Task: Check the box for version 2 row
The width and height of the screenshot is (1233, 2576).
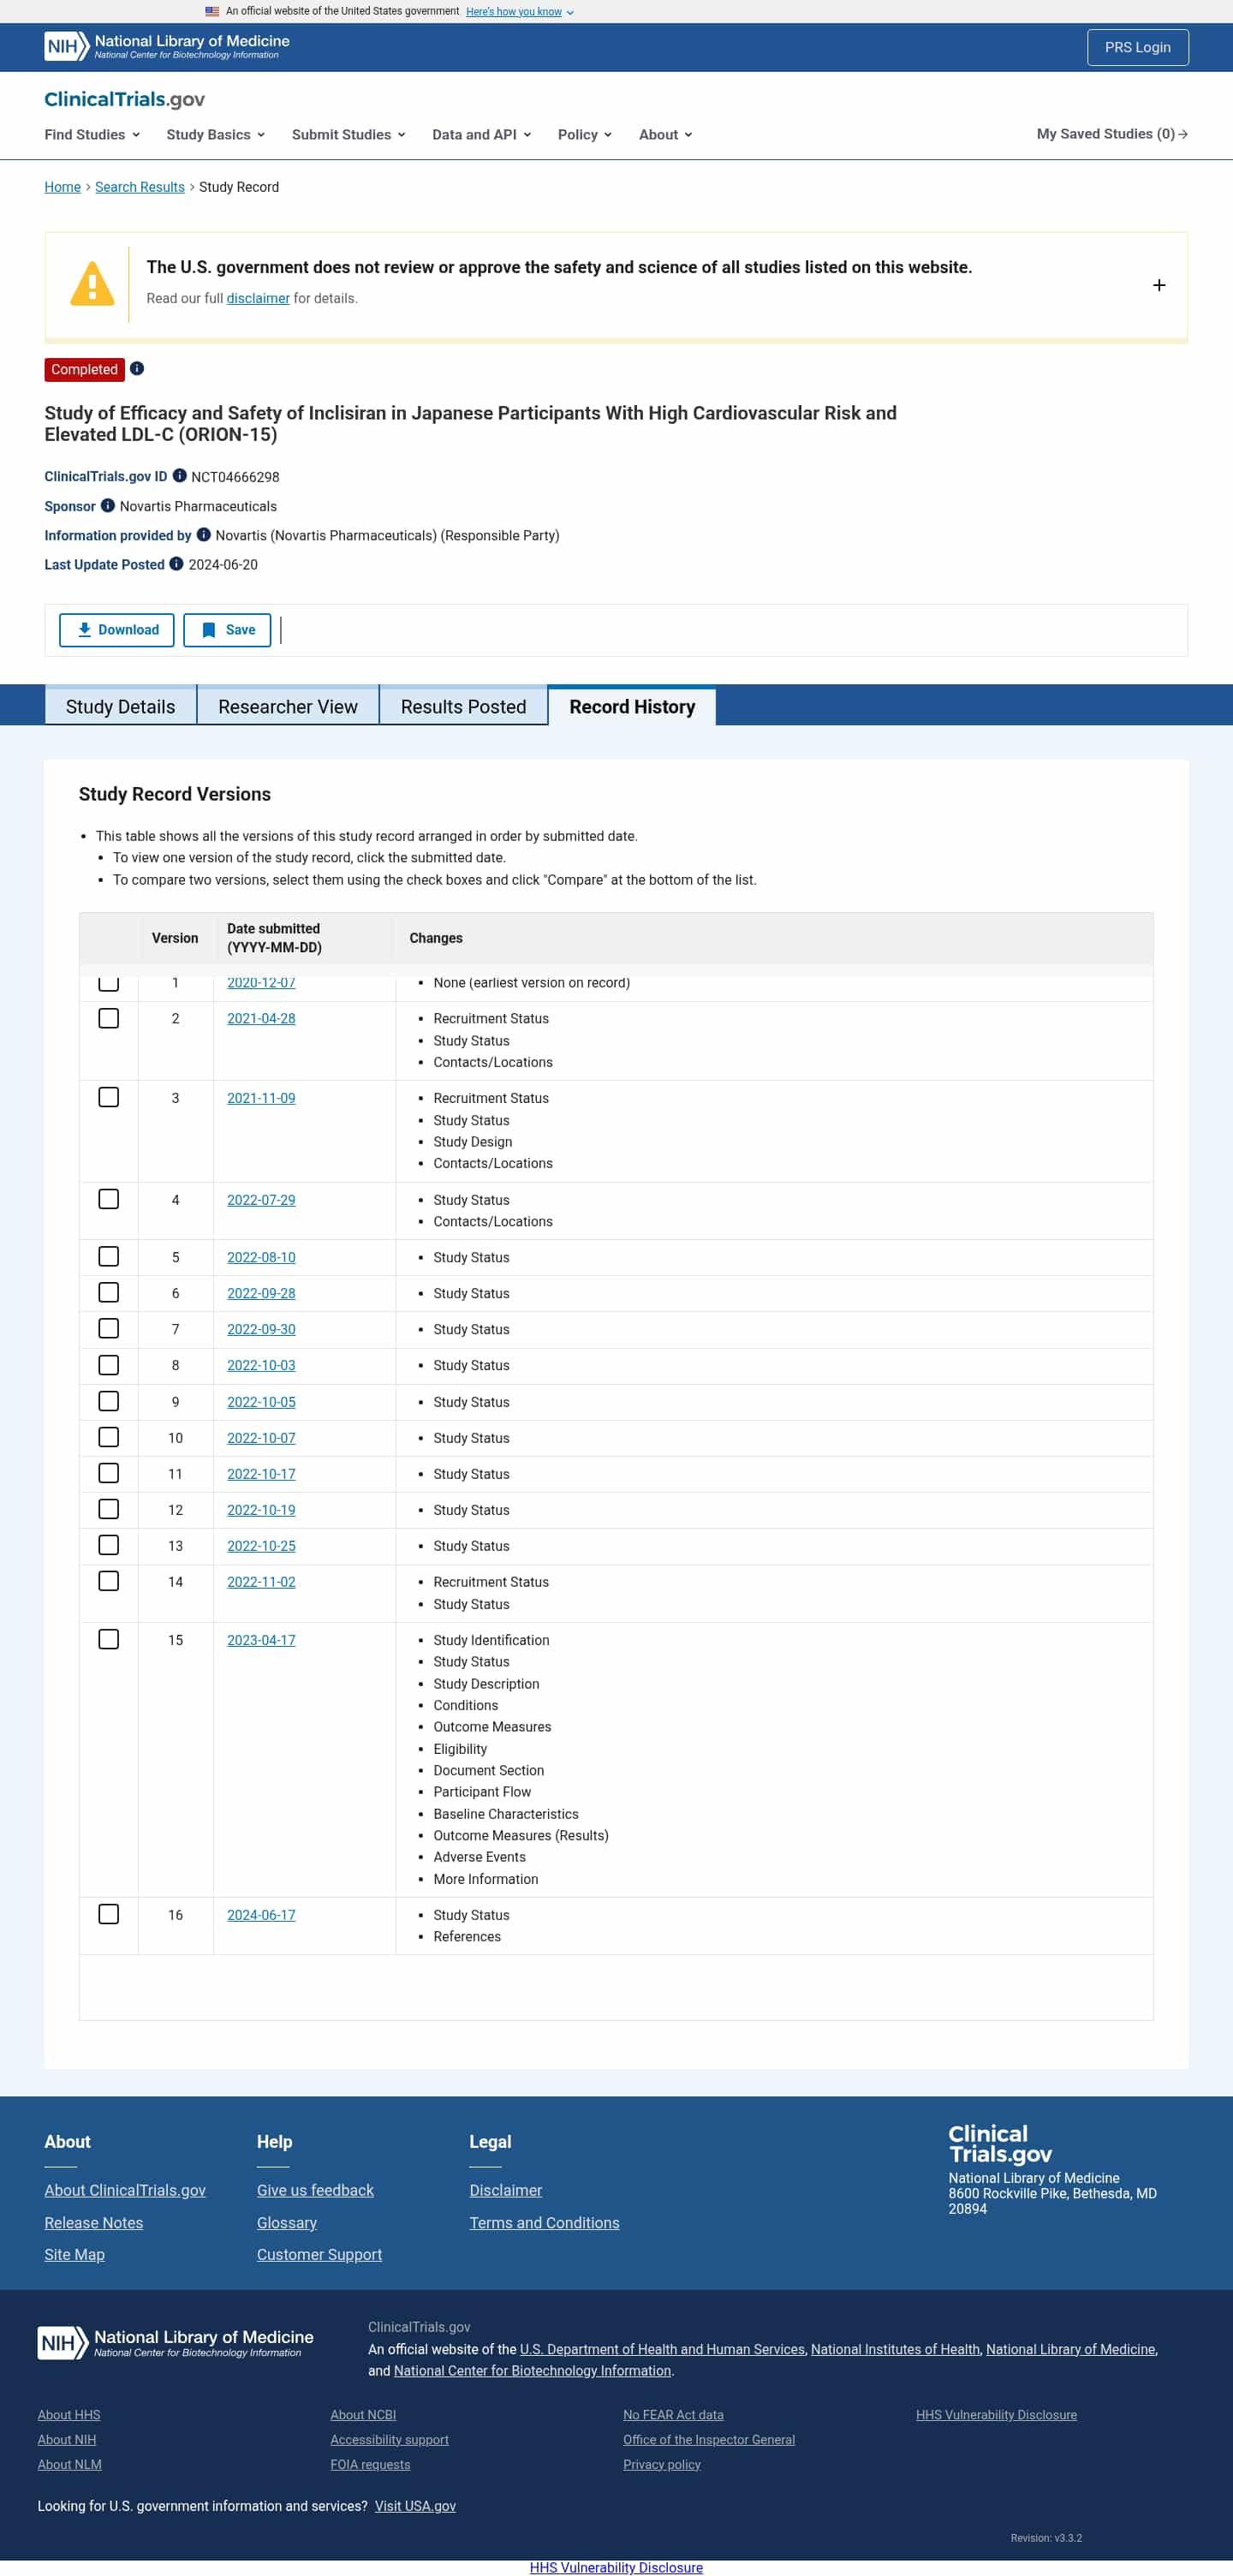Action: point(109,1018)
